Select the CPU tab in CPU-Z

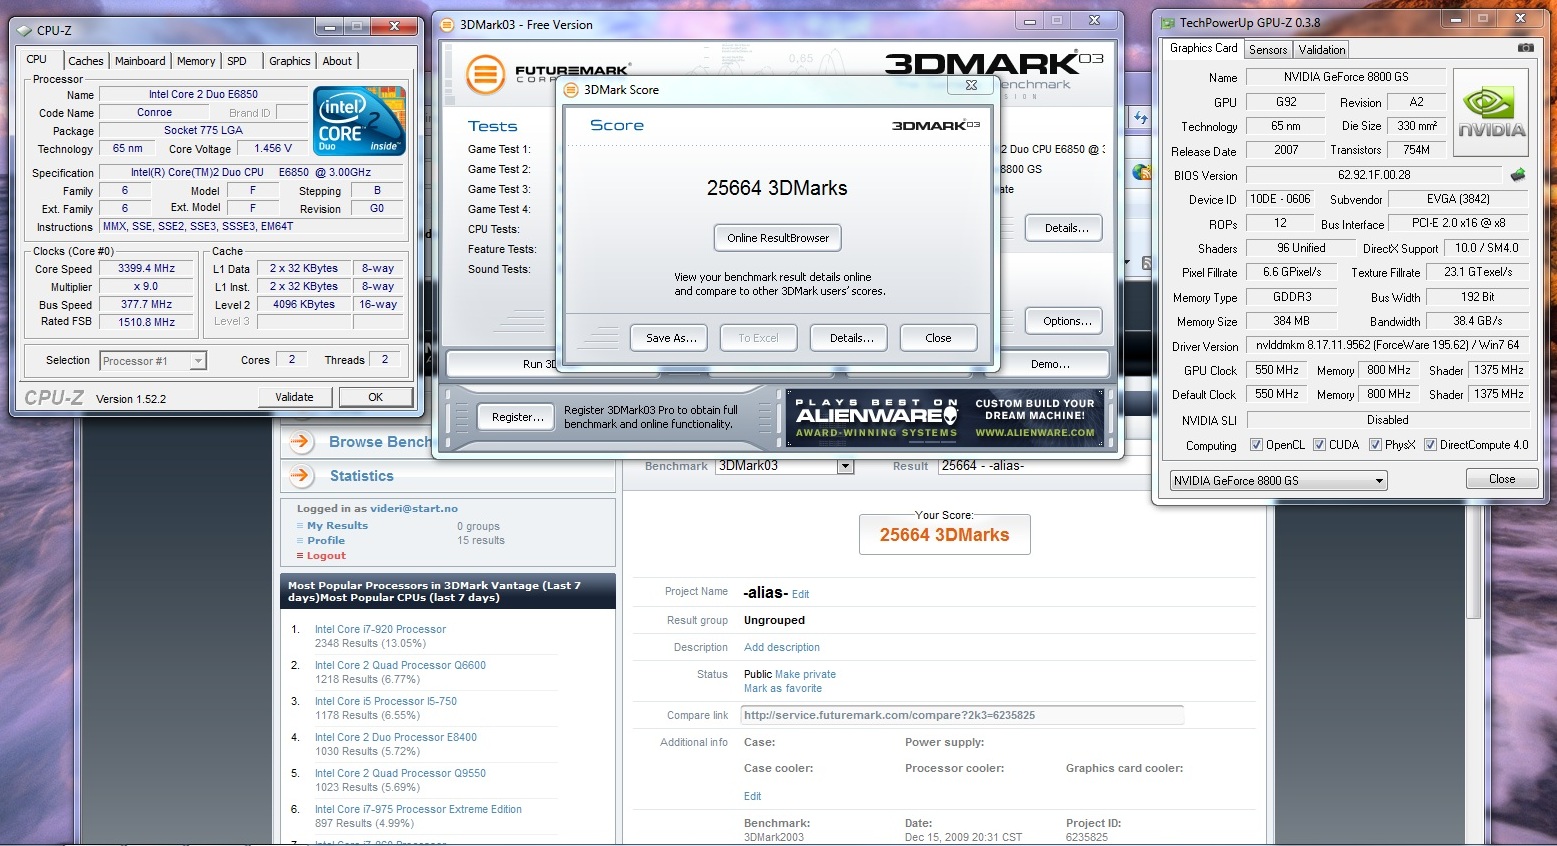(x=37, y=59)
